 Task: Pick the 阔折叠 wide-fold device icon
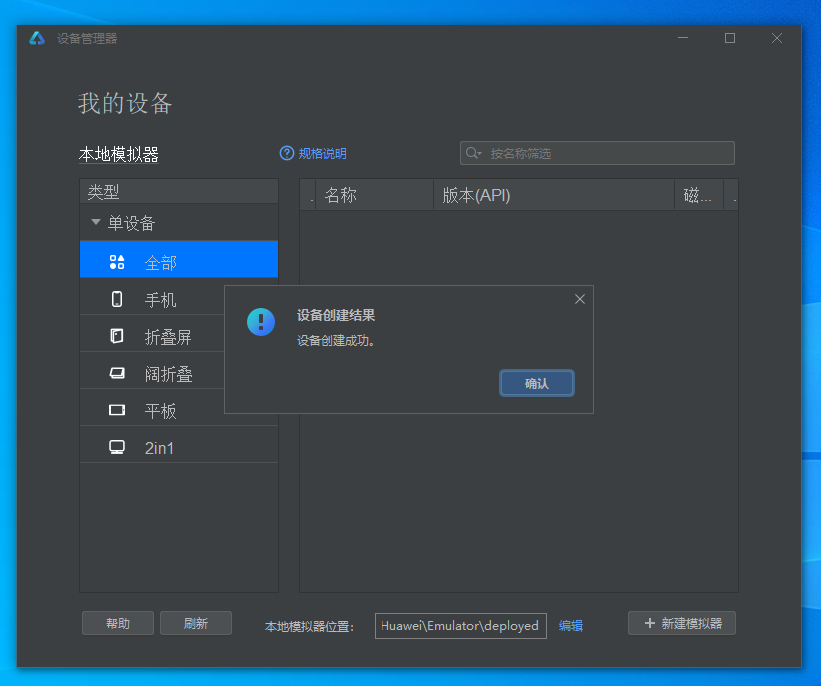(x=117, y=373)
